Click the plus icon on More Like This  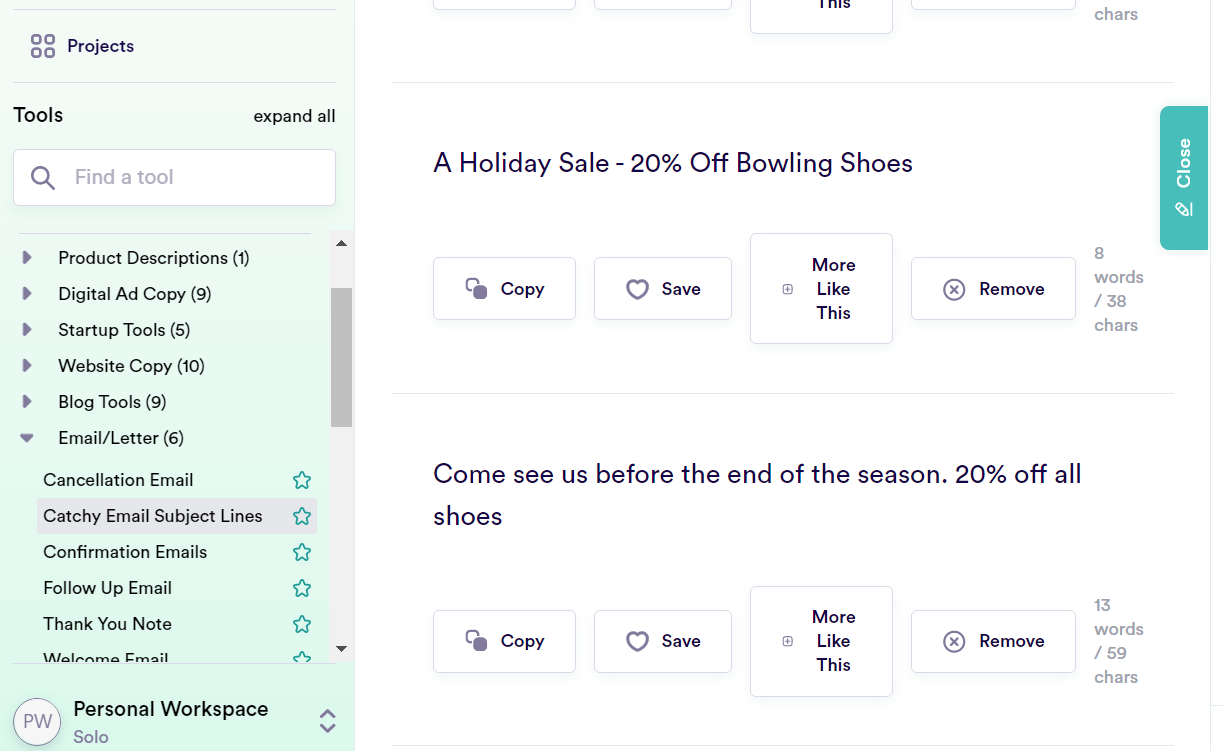pos(787,289)
